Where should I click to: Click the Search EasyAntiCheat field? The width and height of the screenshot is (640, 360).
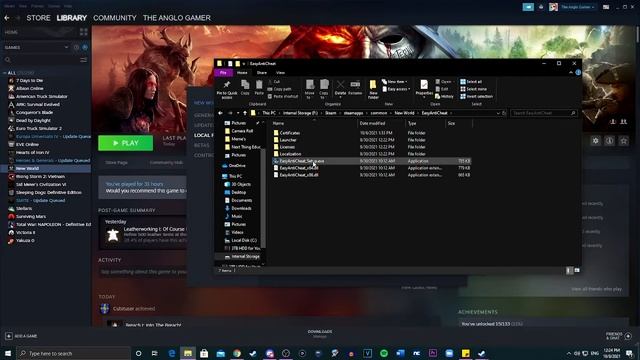pos(544,113)
